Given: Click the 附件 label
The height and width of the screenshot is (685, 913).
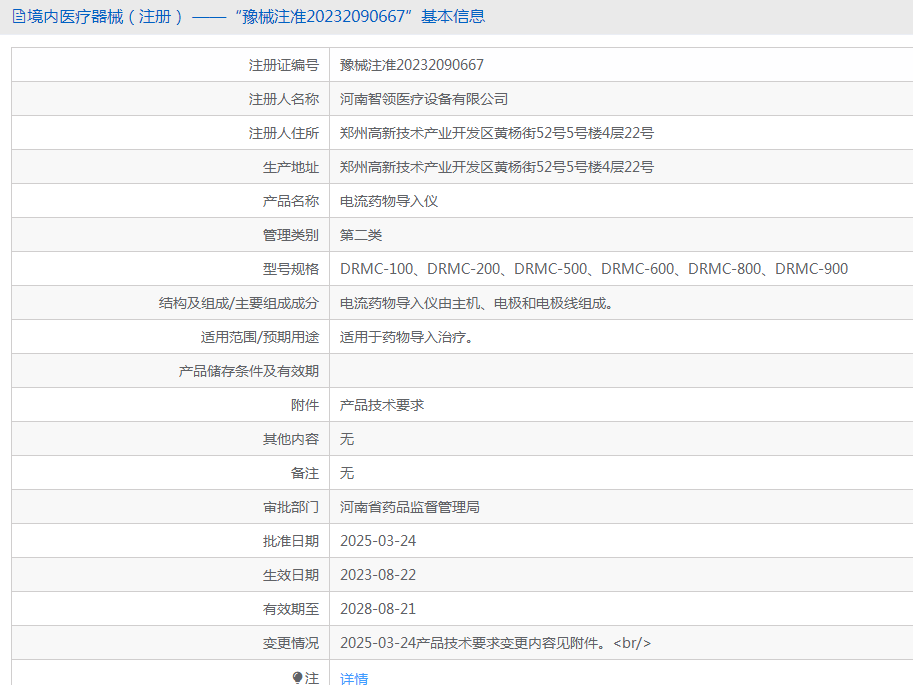Looking at the screenshot, I should [305, 405].
